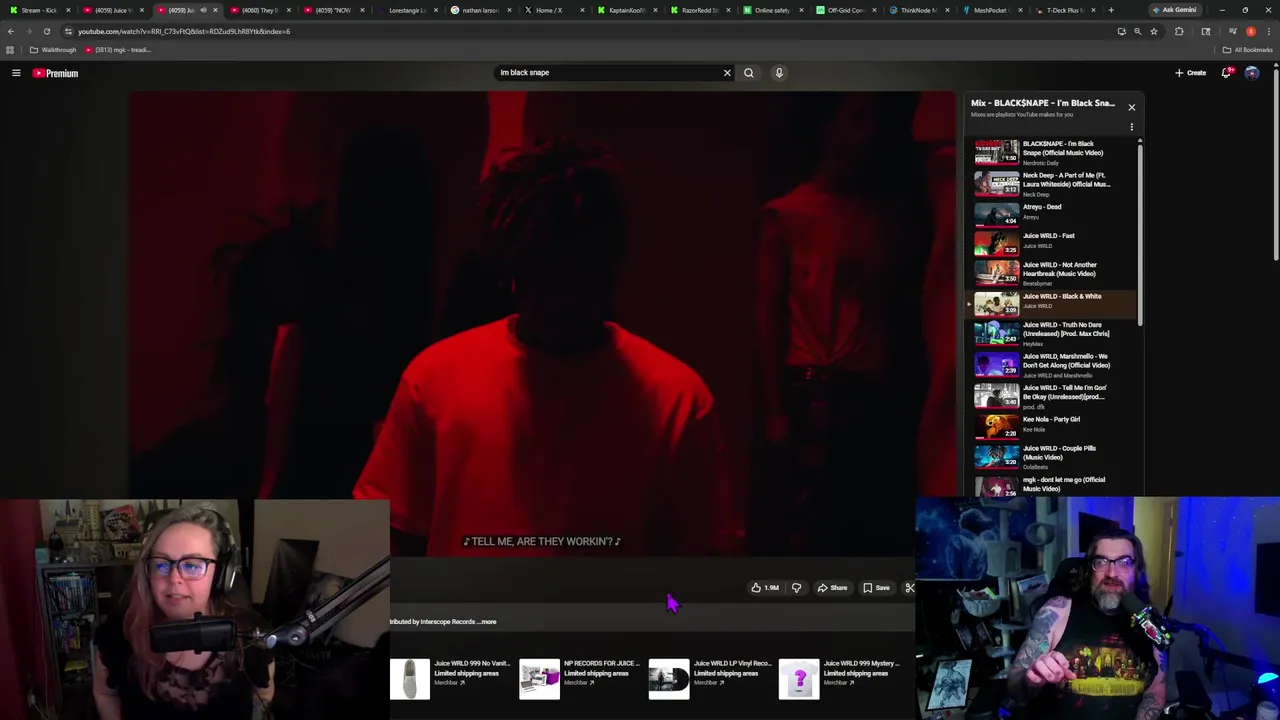
Task: Switch to the Online safety tab
Action: click(773, 10)
